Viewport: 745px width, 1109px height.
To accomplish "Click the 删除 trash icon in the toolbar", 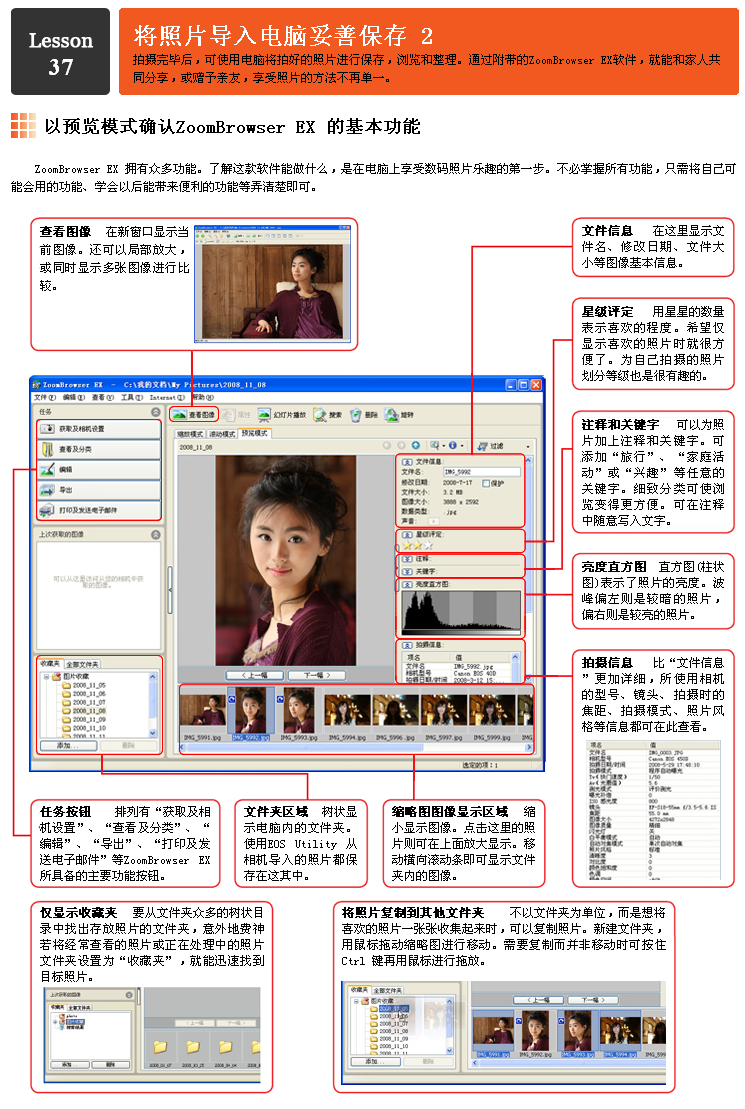I will (x=356, y=414).
